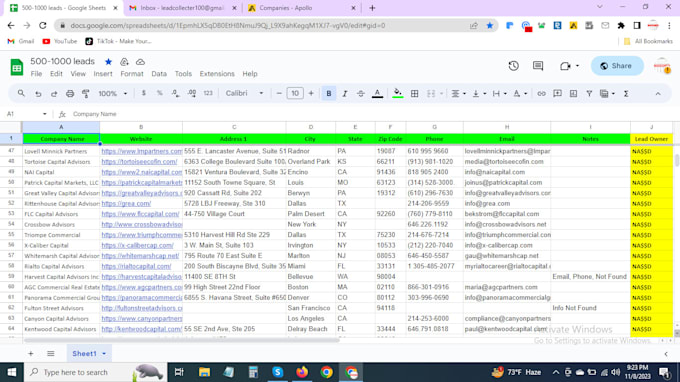Create a filter

point(589,93)
